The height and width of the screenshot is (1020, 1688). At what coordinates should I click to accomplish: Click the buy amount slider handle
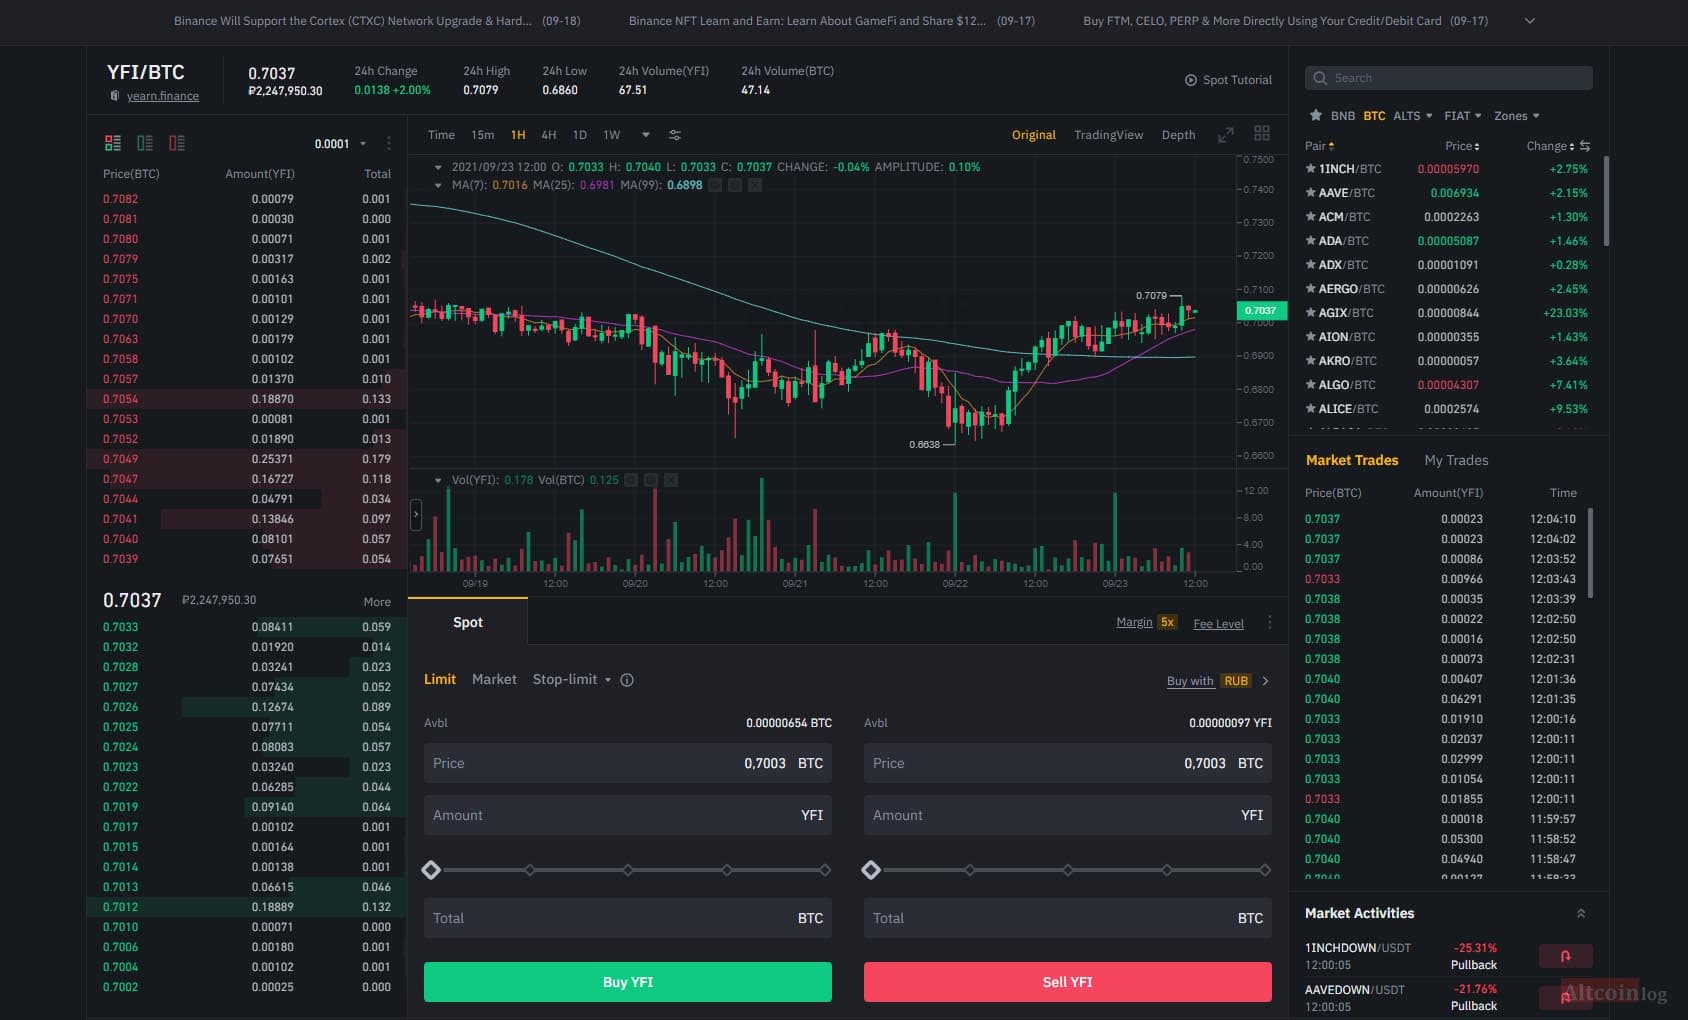tap(431, 870)
